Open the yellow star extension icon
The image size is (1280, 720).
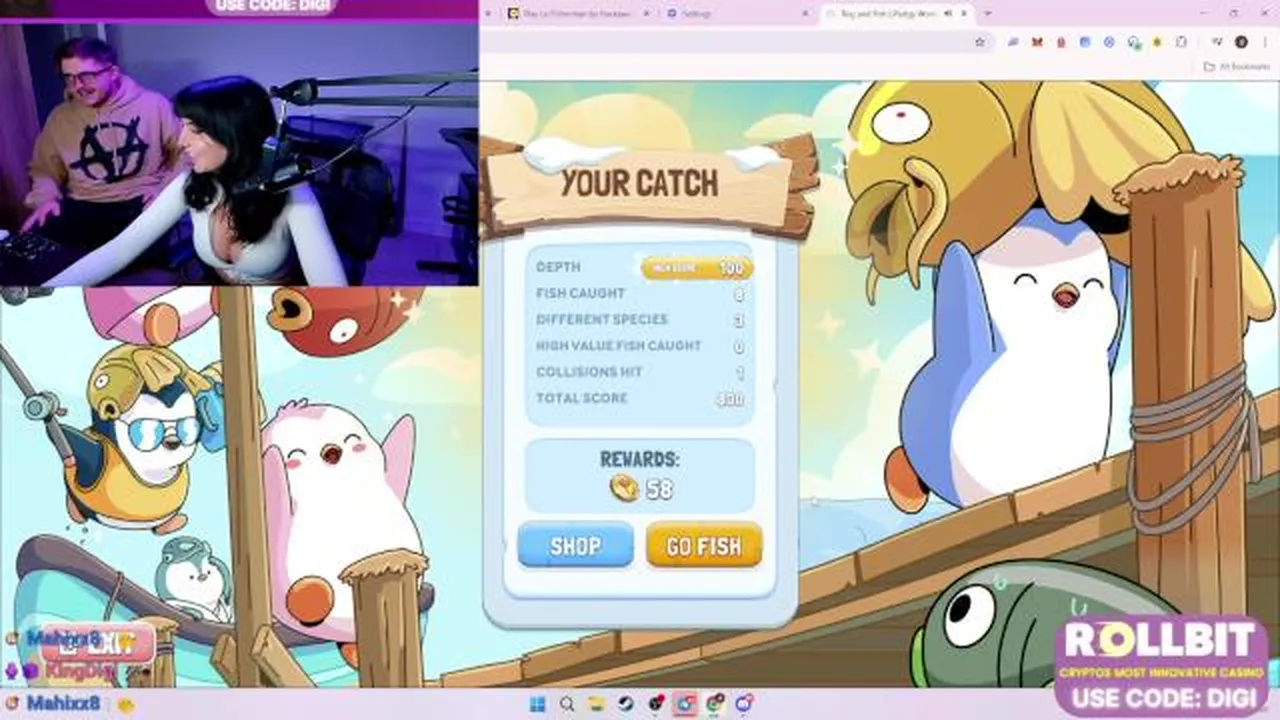[1157, 42]
